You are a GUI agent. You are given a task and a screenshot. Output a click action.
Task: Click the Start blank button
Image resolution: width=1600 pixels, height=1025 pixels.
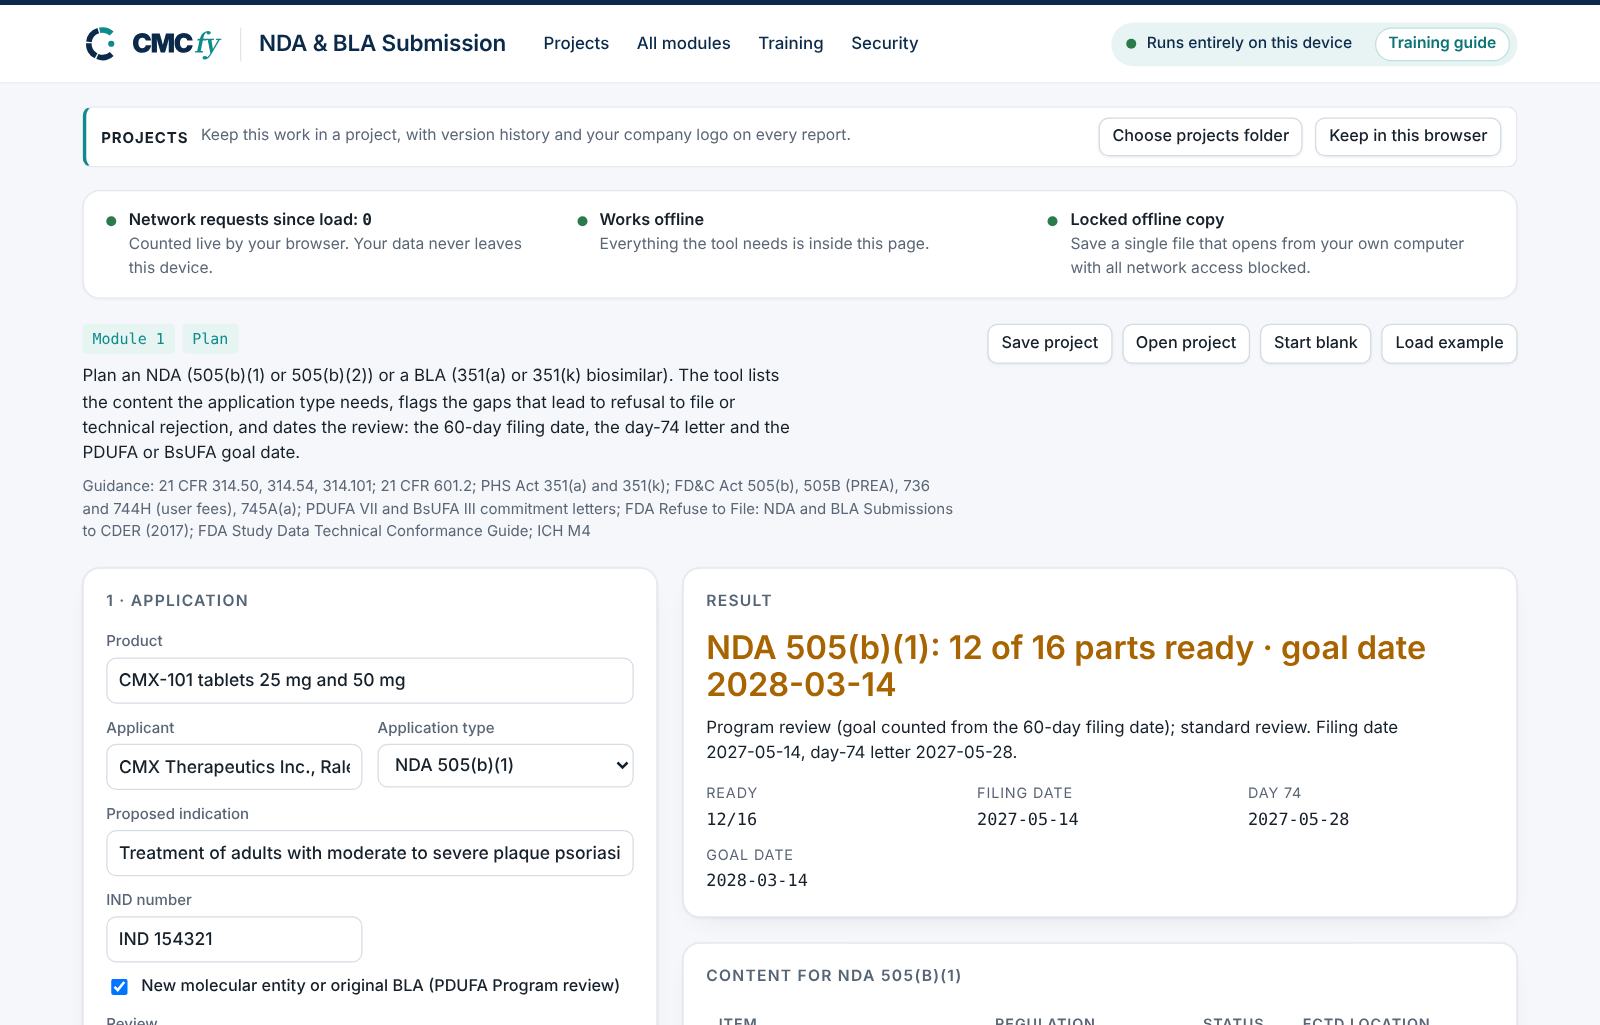[1315, 343]
